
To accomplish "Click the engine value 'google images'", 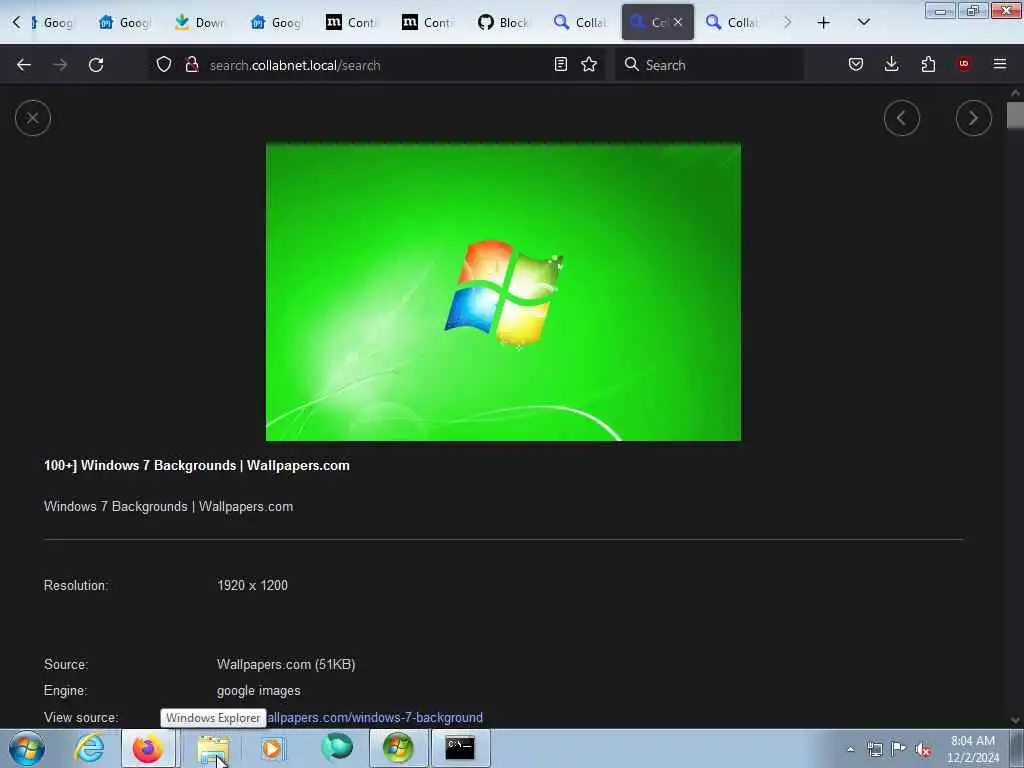I will tap(259, 691).
